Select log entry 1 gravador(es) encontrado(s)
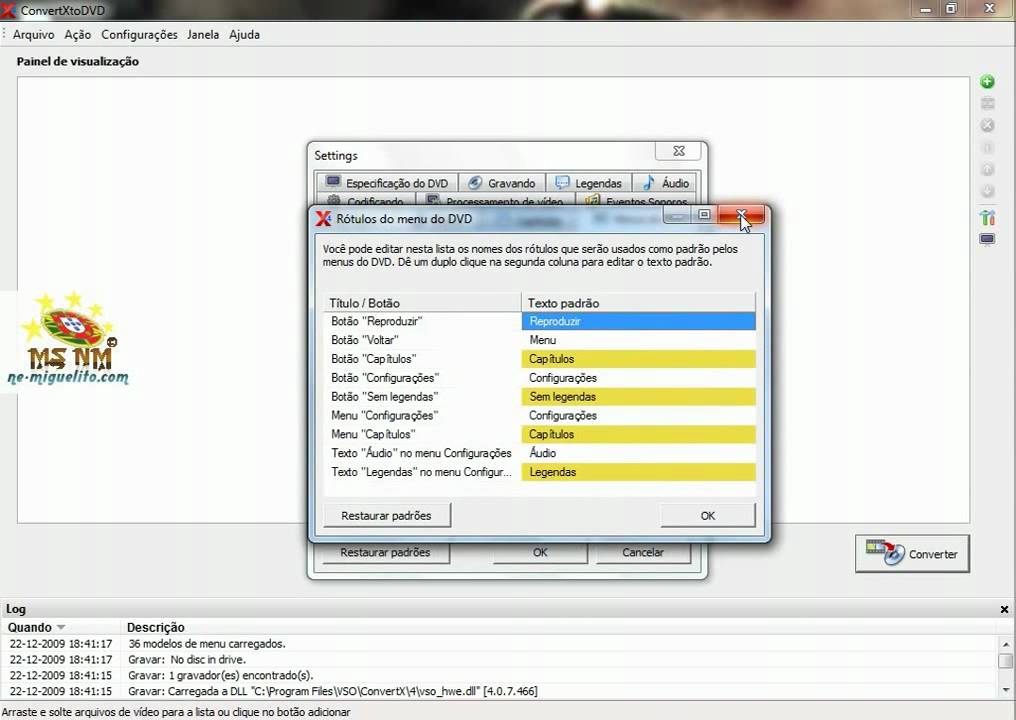This screenshot has height=720, width=1016. [499, 675]
